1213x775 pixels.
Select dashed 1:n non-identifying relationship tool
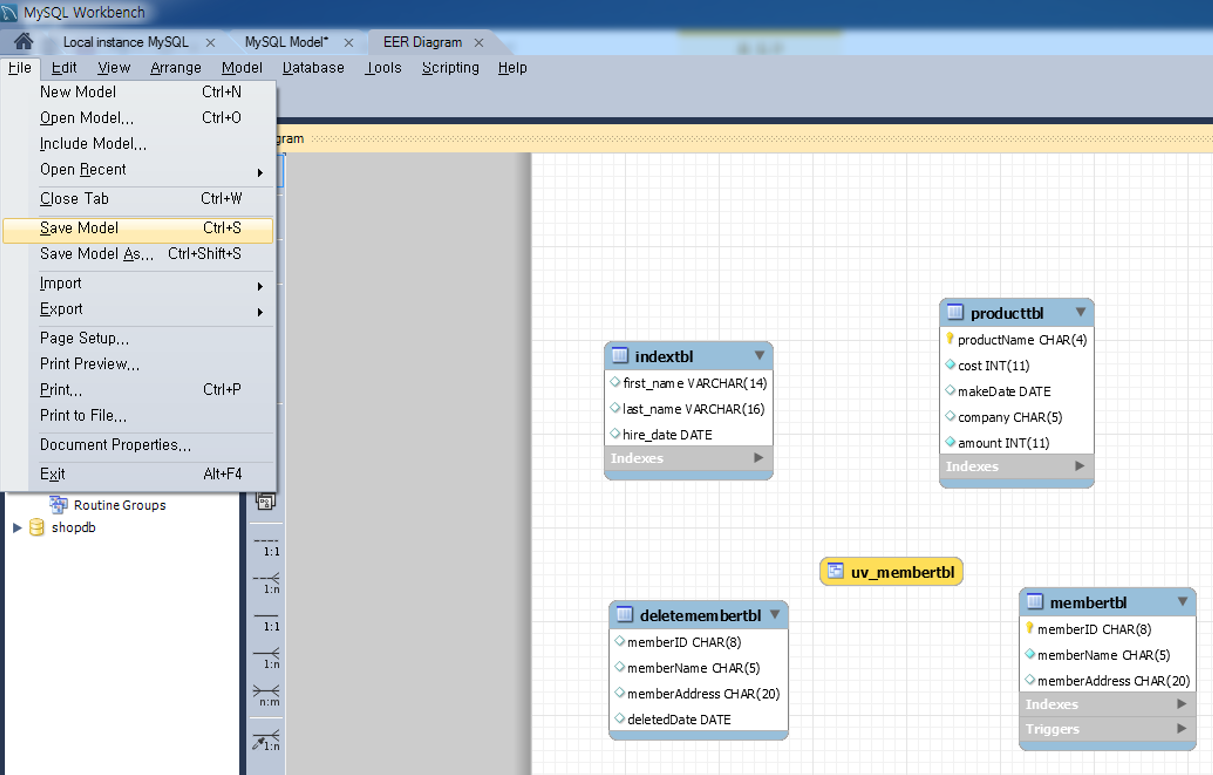click(x=265, y=583)
